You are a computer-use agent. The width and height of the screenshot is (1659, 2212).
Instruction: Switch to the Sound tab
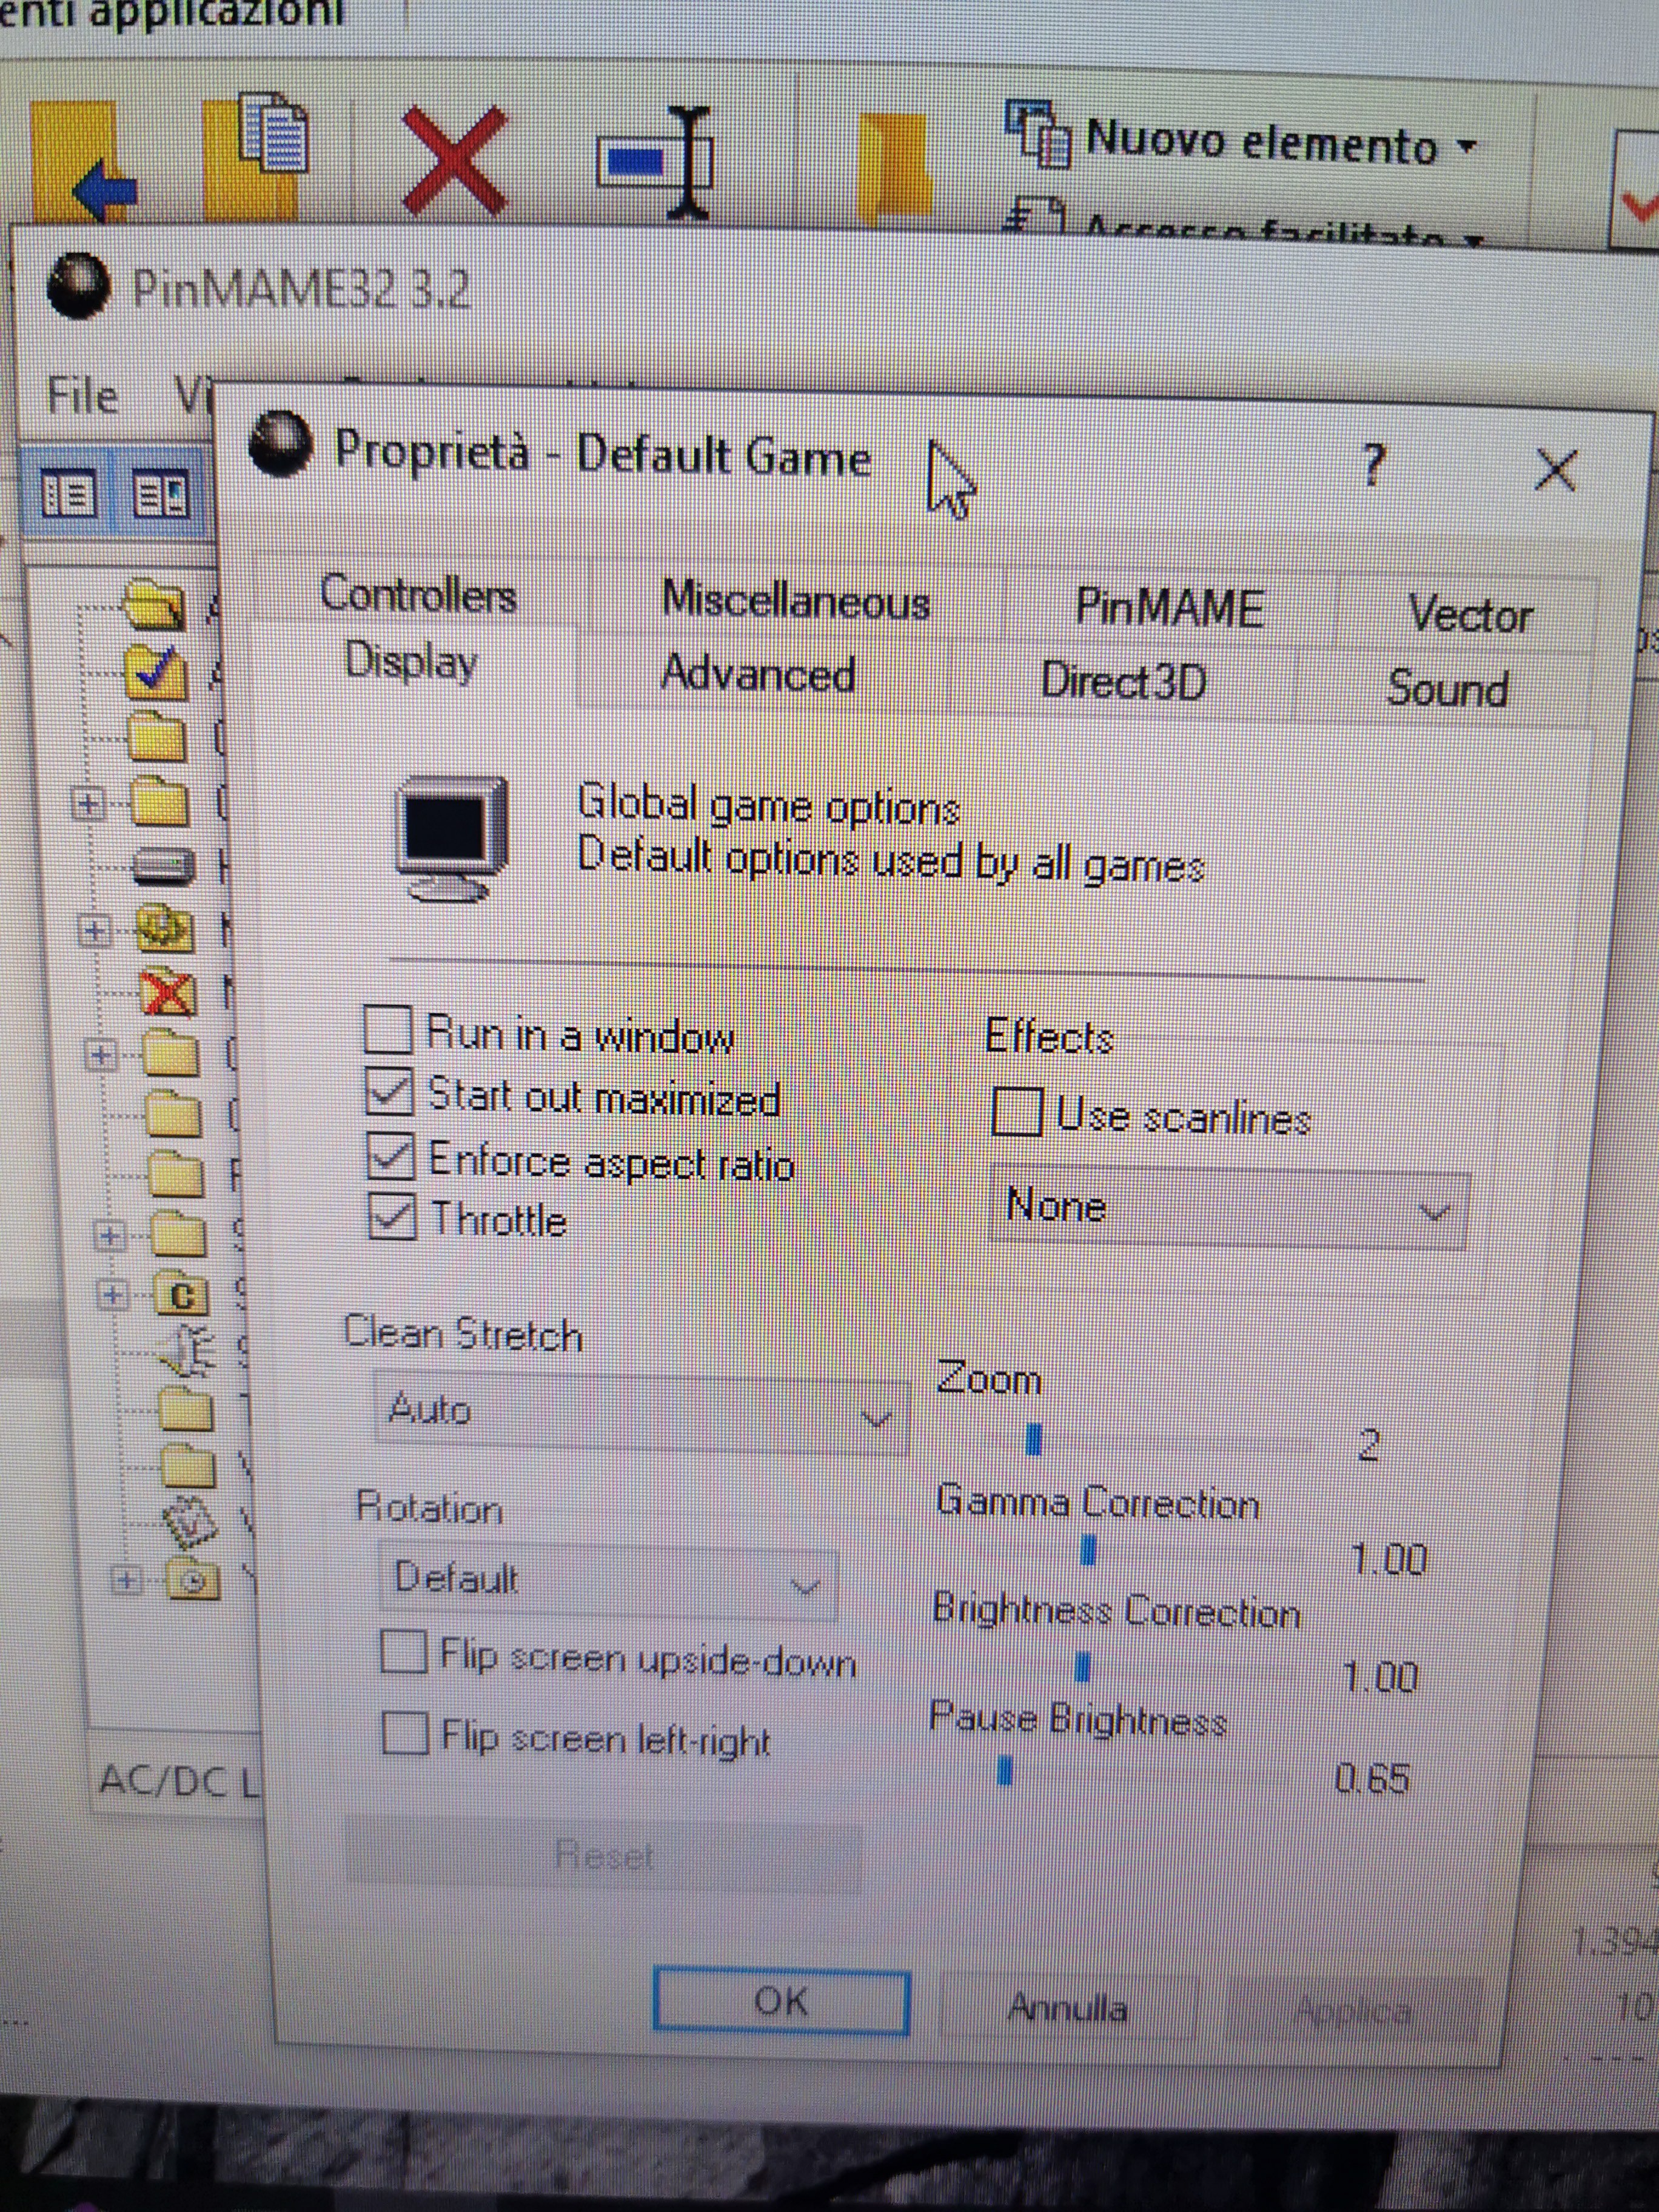tap(1447, 689)
